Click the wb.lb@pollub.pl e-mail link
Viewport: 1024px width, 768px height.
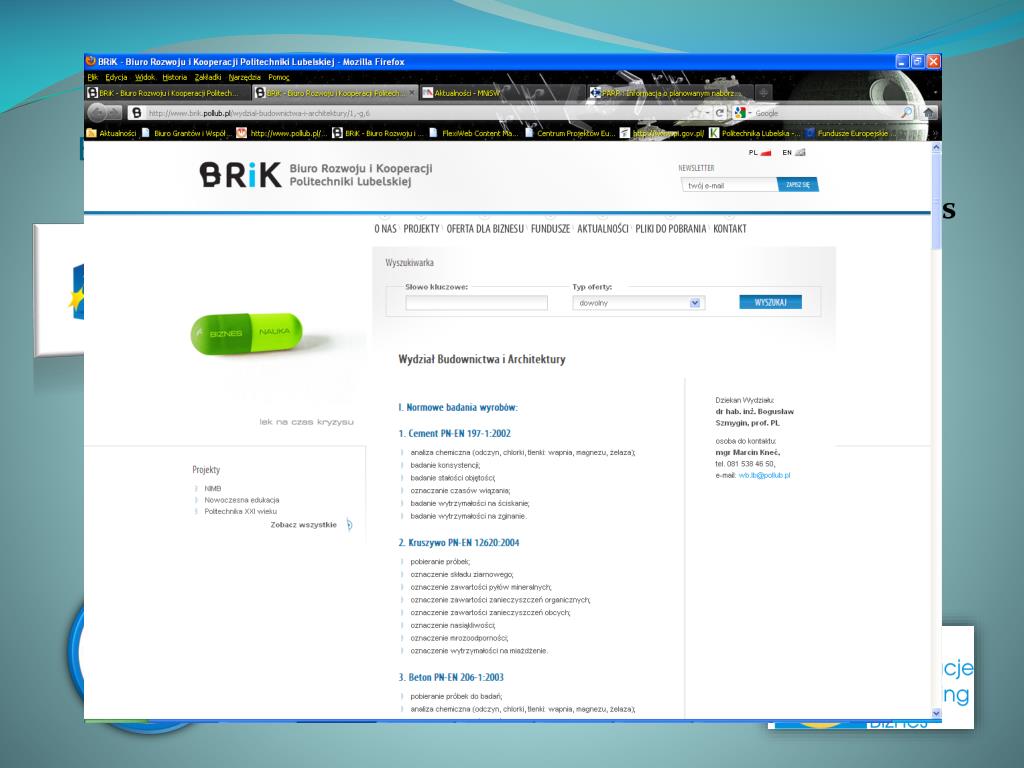tap(764, 475)
